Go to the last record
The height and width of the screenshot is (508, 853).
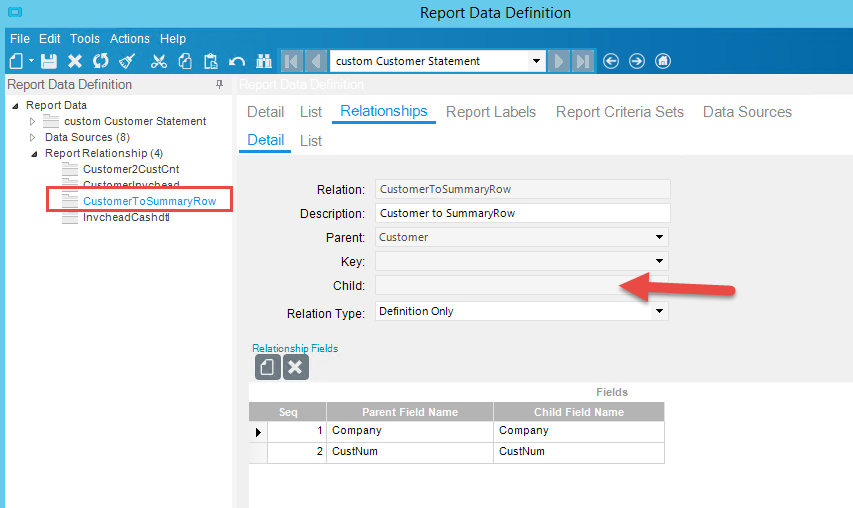point(583,61)
